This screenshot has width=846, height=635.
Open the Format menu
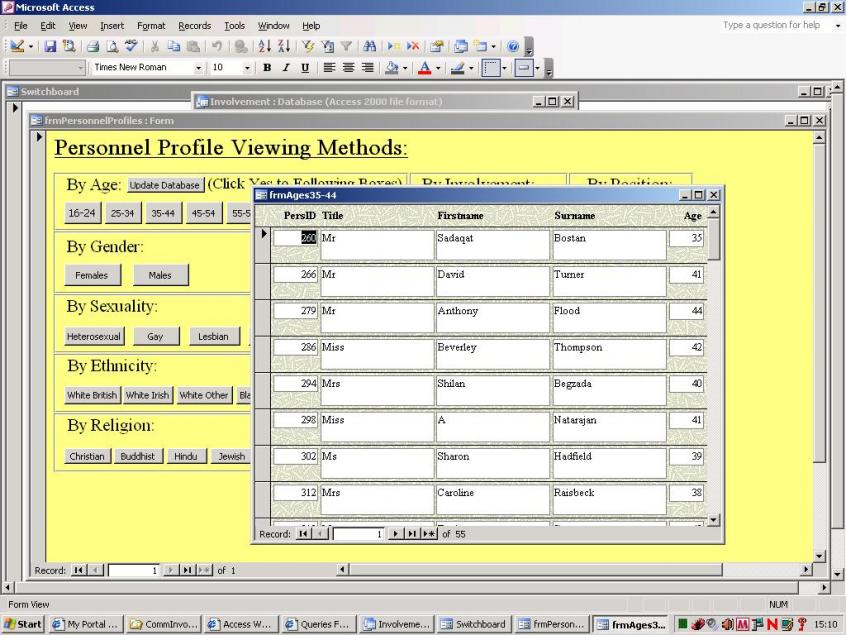pyautogui.click(x=151, y=25)
